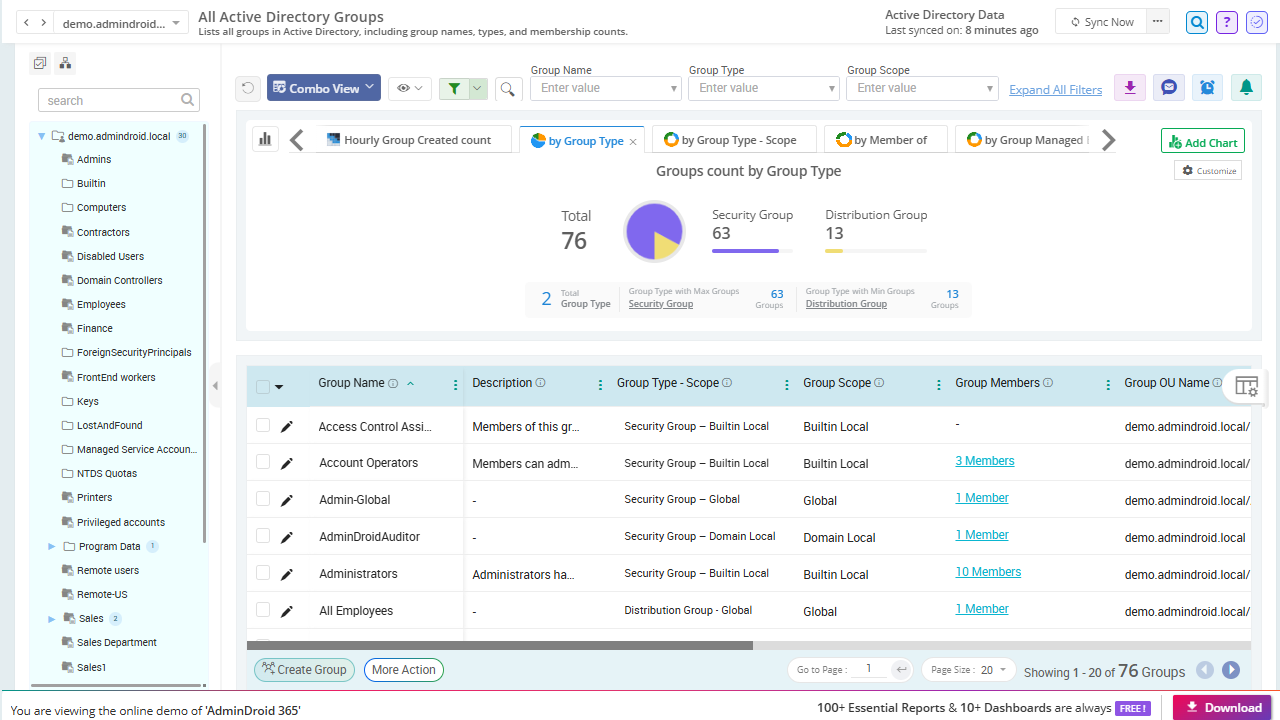Open the alarm clock schedule icon
This screenshot has height=720, width=1280.
(x=1208, y=88)
